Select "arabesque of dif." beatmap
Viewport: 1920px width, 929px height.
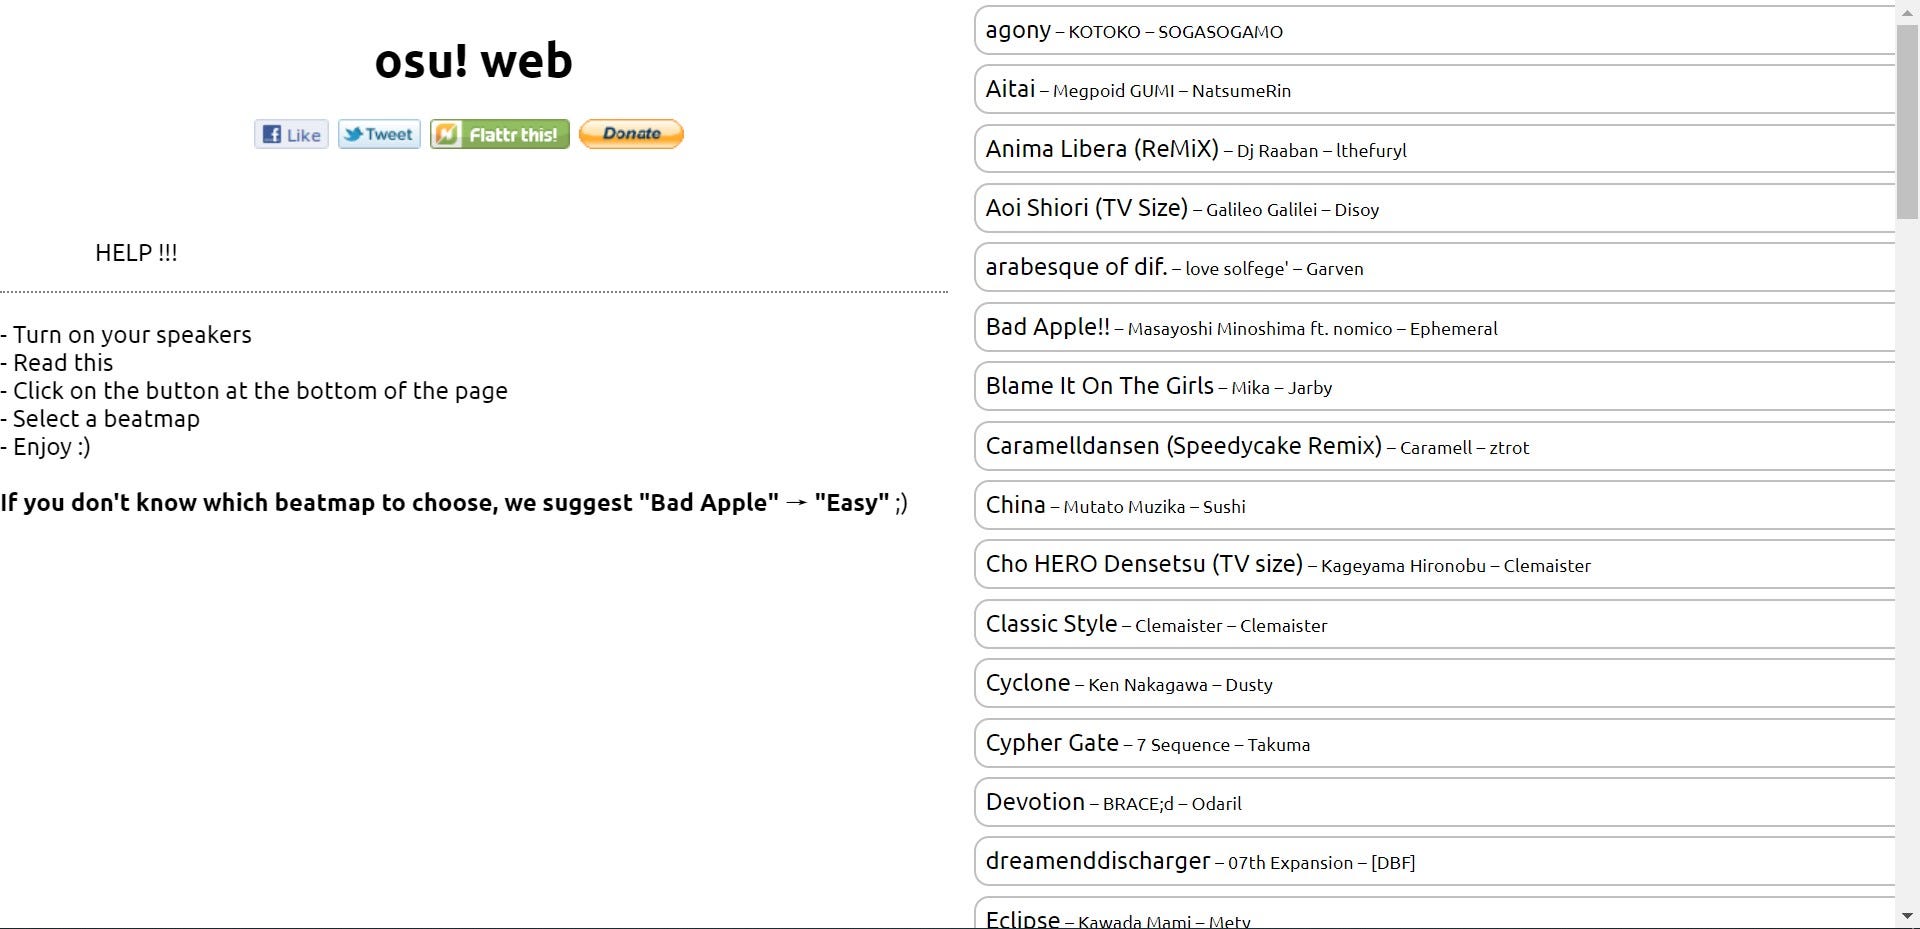(x=1435, y=268)
